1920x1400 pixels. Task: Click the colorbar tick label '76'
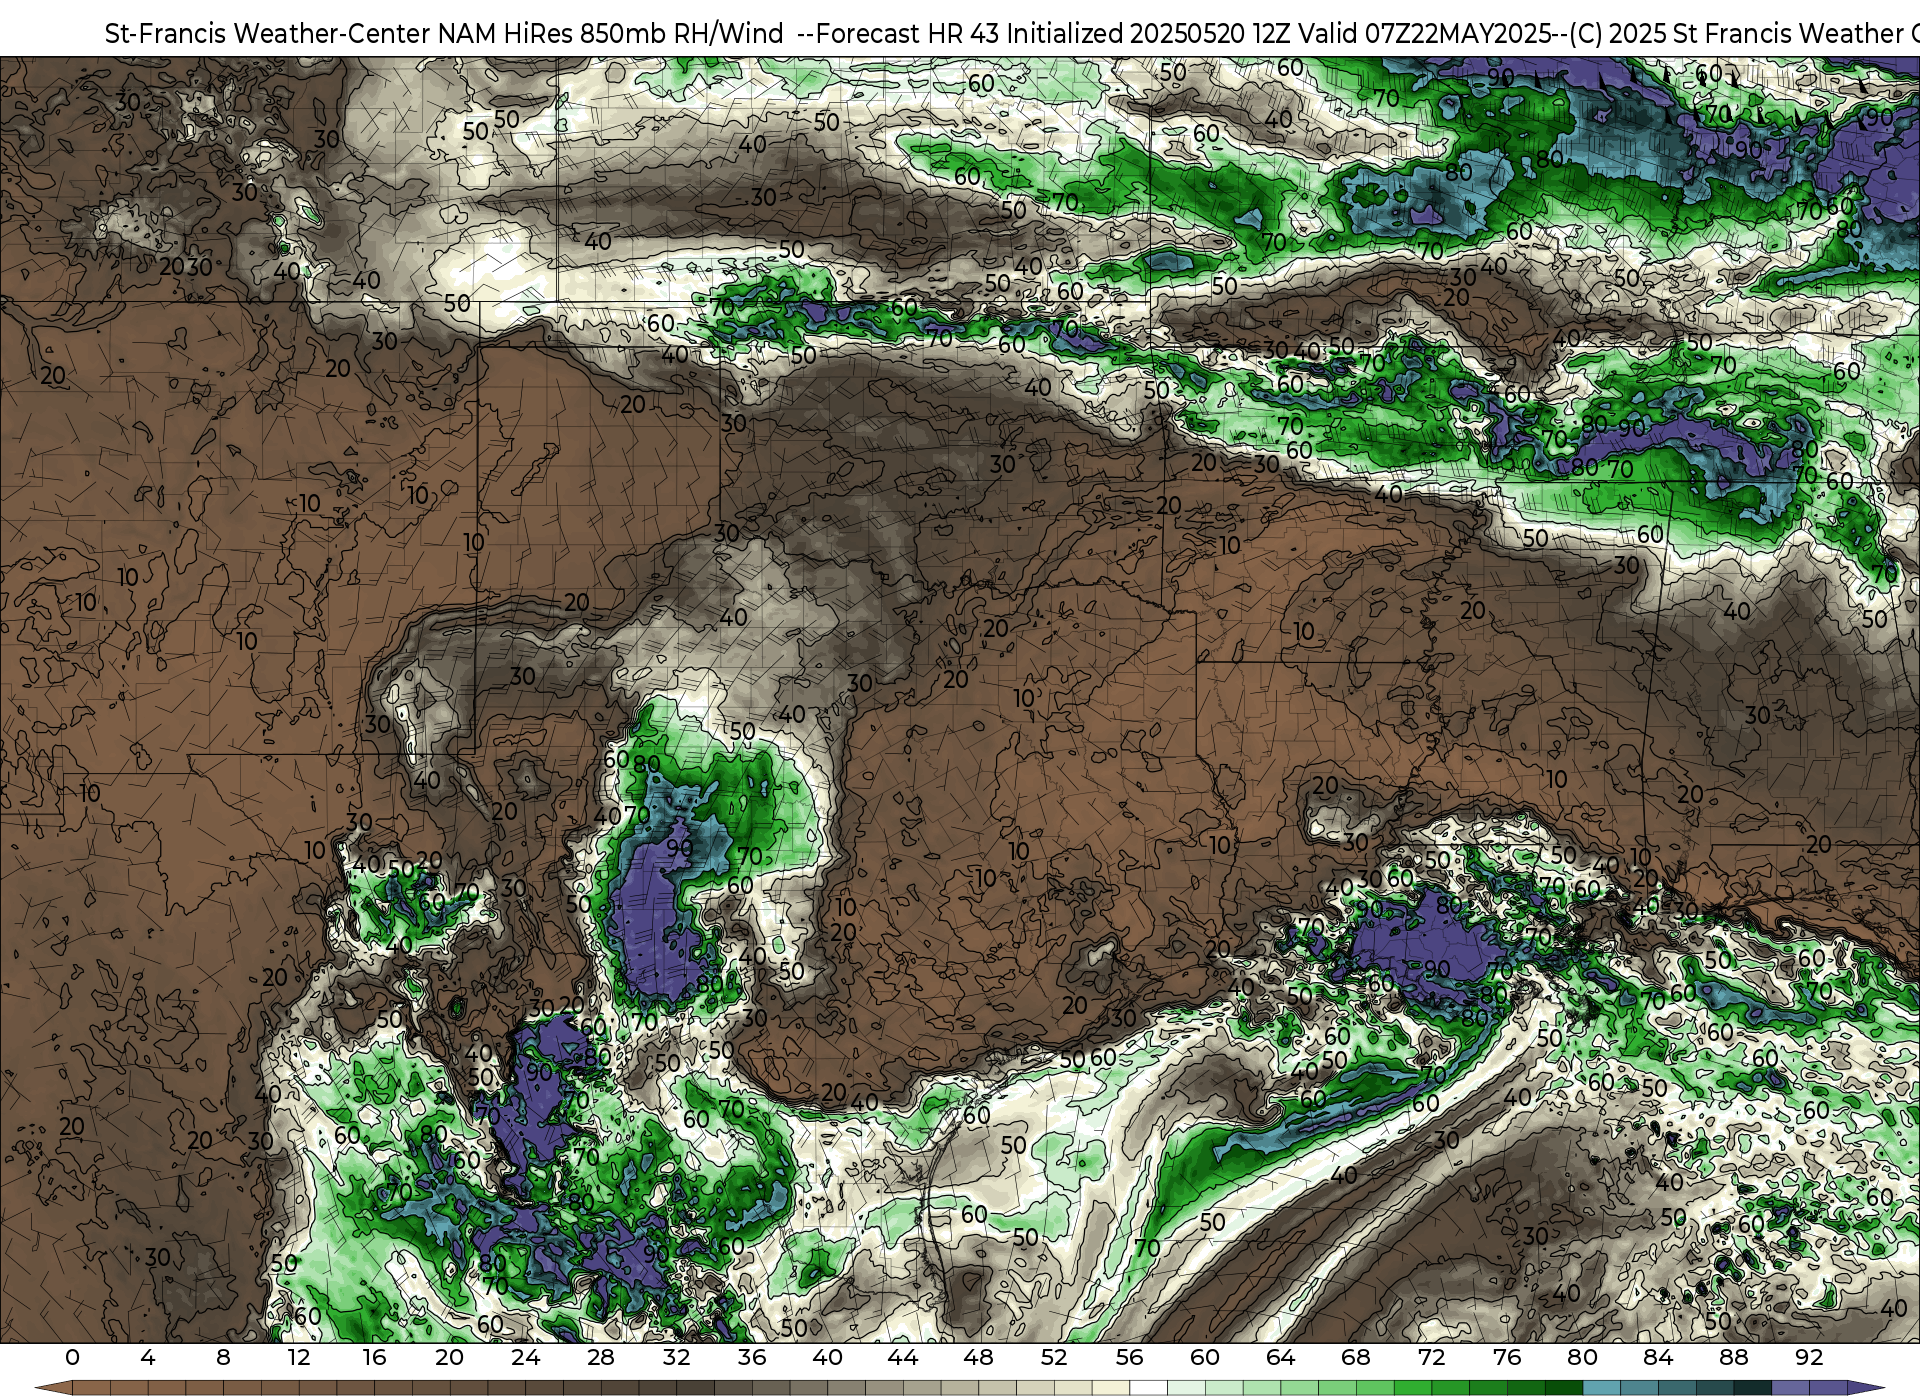1506,1357
